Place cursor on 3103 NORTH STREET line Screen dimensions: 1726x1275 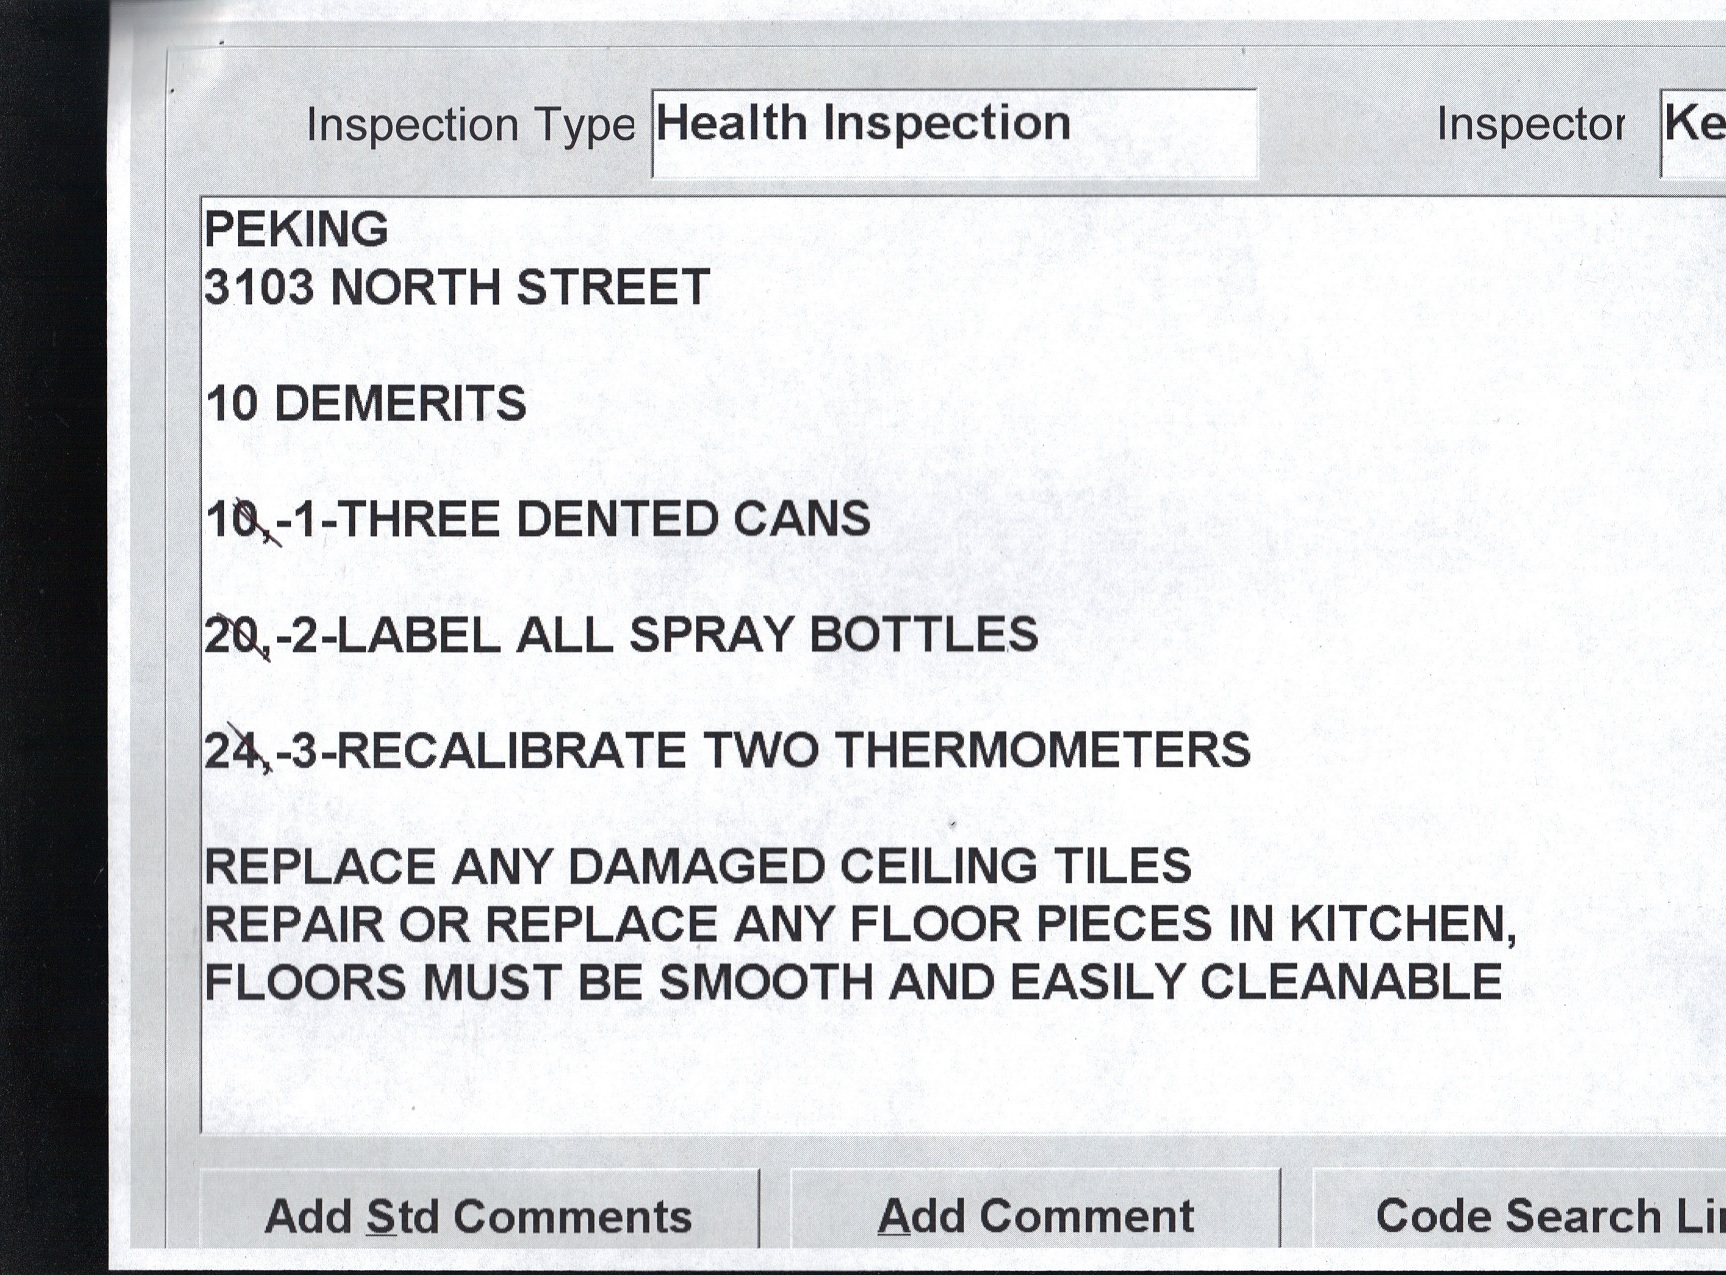457,288
